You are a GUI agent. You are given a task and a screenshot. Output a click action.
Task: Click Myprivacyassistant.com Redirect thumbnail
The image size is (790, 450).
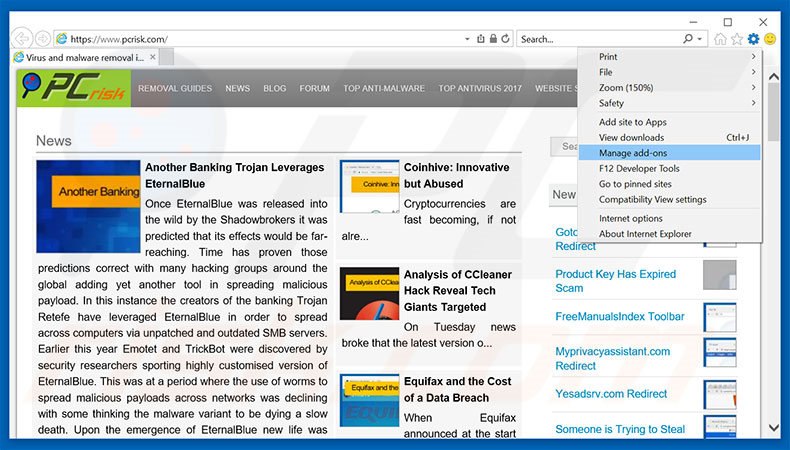720,352
